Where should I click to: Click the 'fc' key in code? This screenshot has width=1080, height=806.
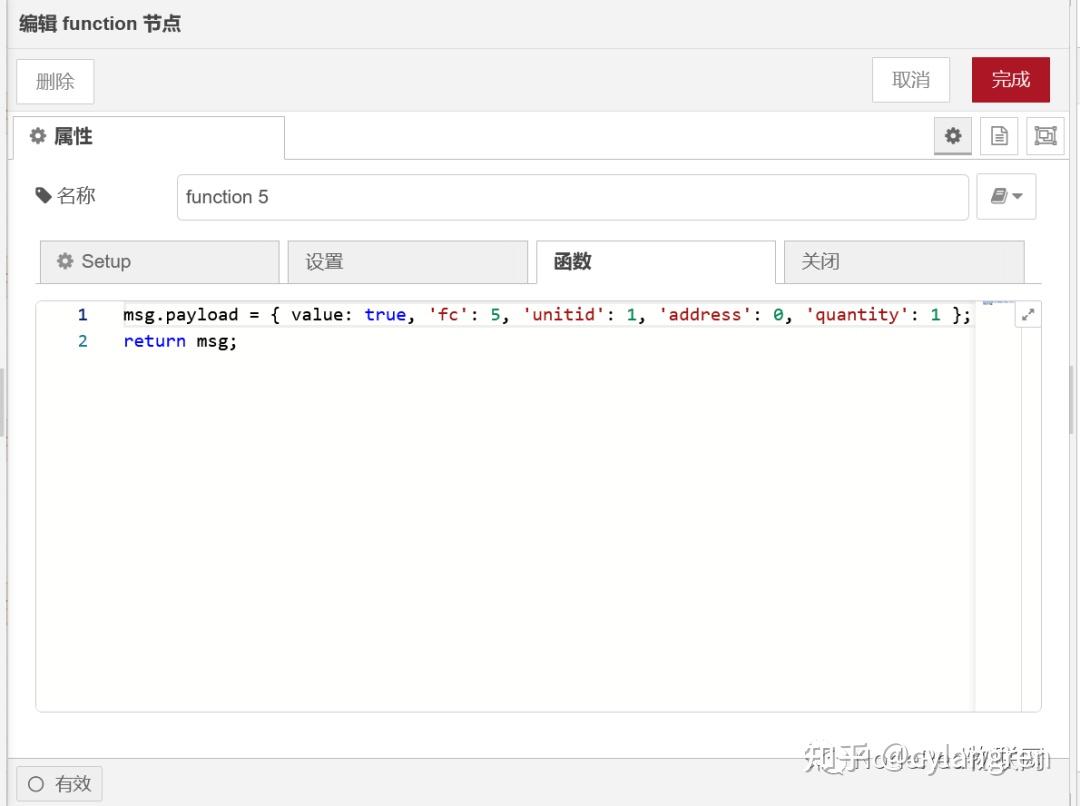448,315
